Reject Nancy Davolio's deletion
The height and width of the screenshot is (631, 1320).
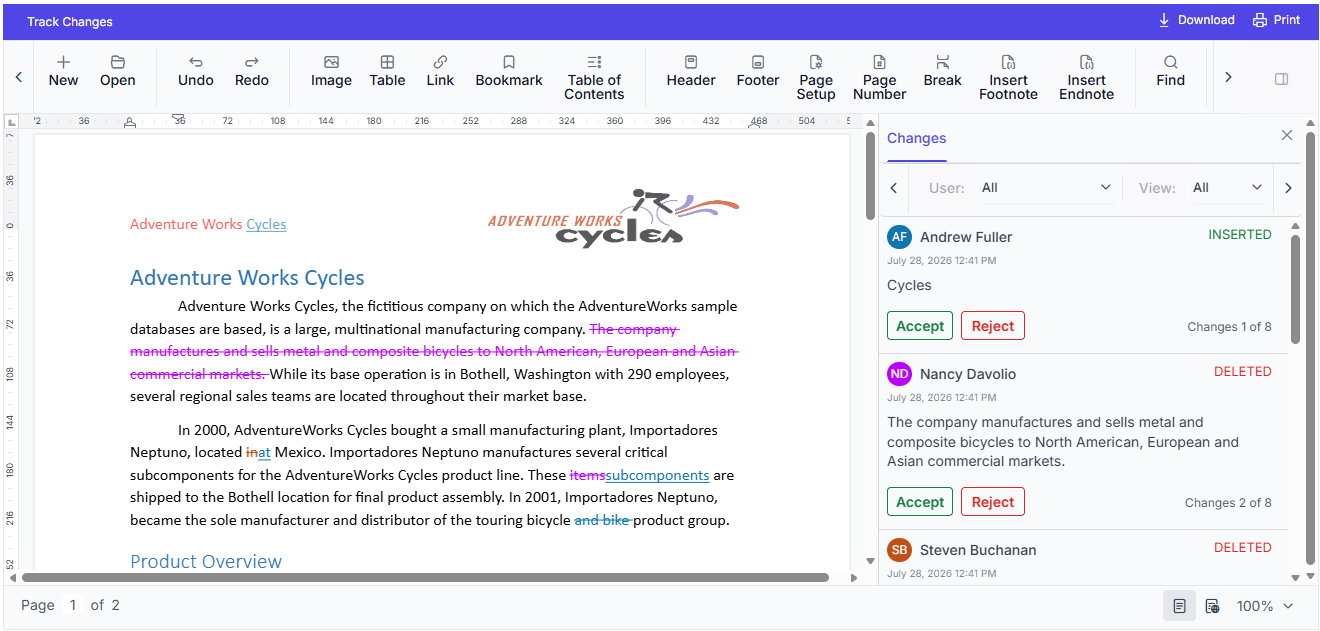pos(993,502)
